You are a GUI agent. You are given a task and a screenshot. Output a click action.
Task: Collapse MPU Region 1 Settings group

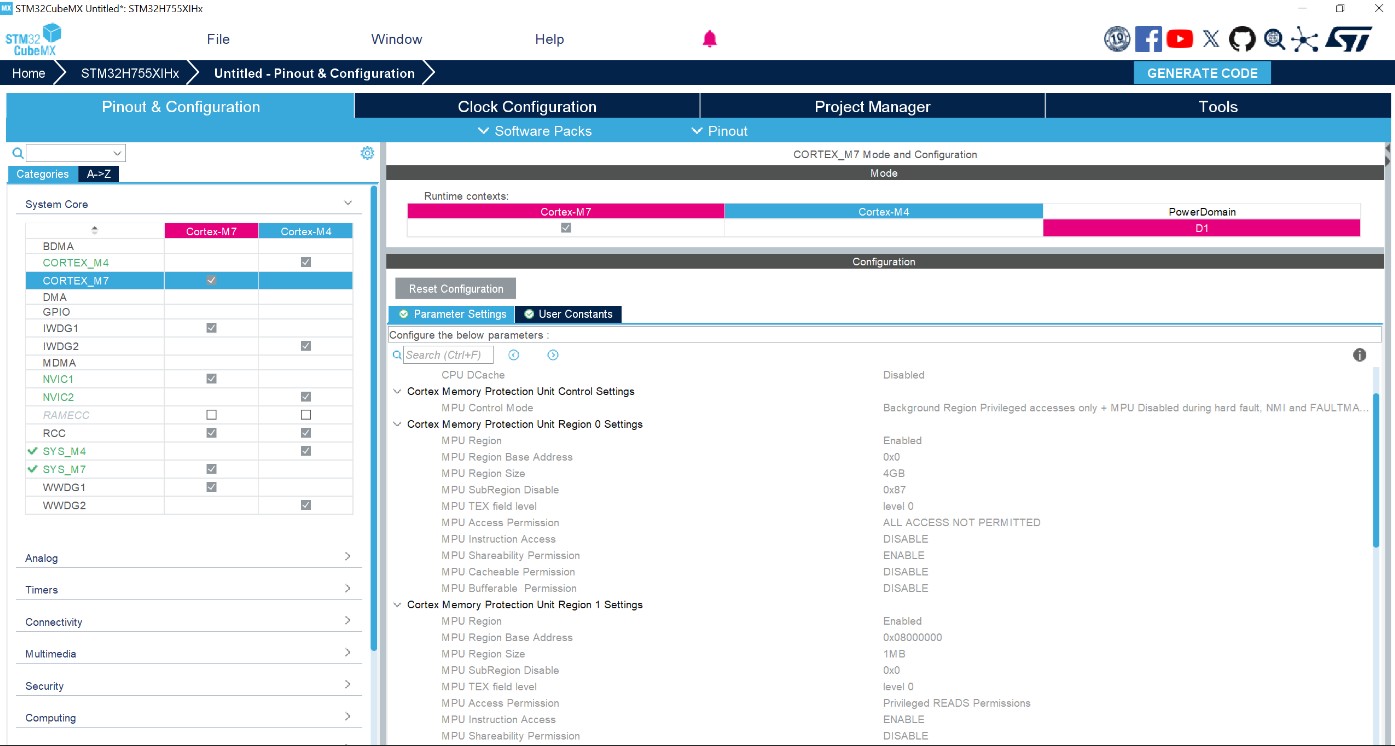coord(398,605)
